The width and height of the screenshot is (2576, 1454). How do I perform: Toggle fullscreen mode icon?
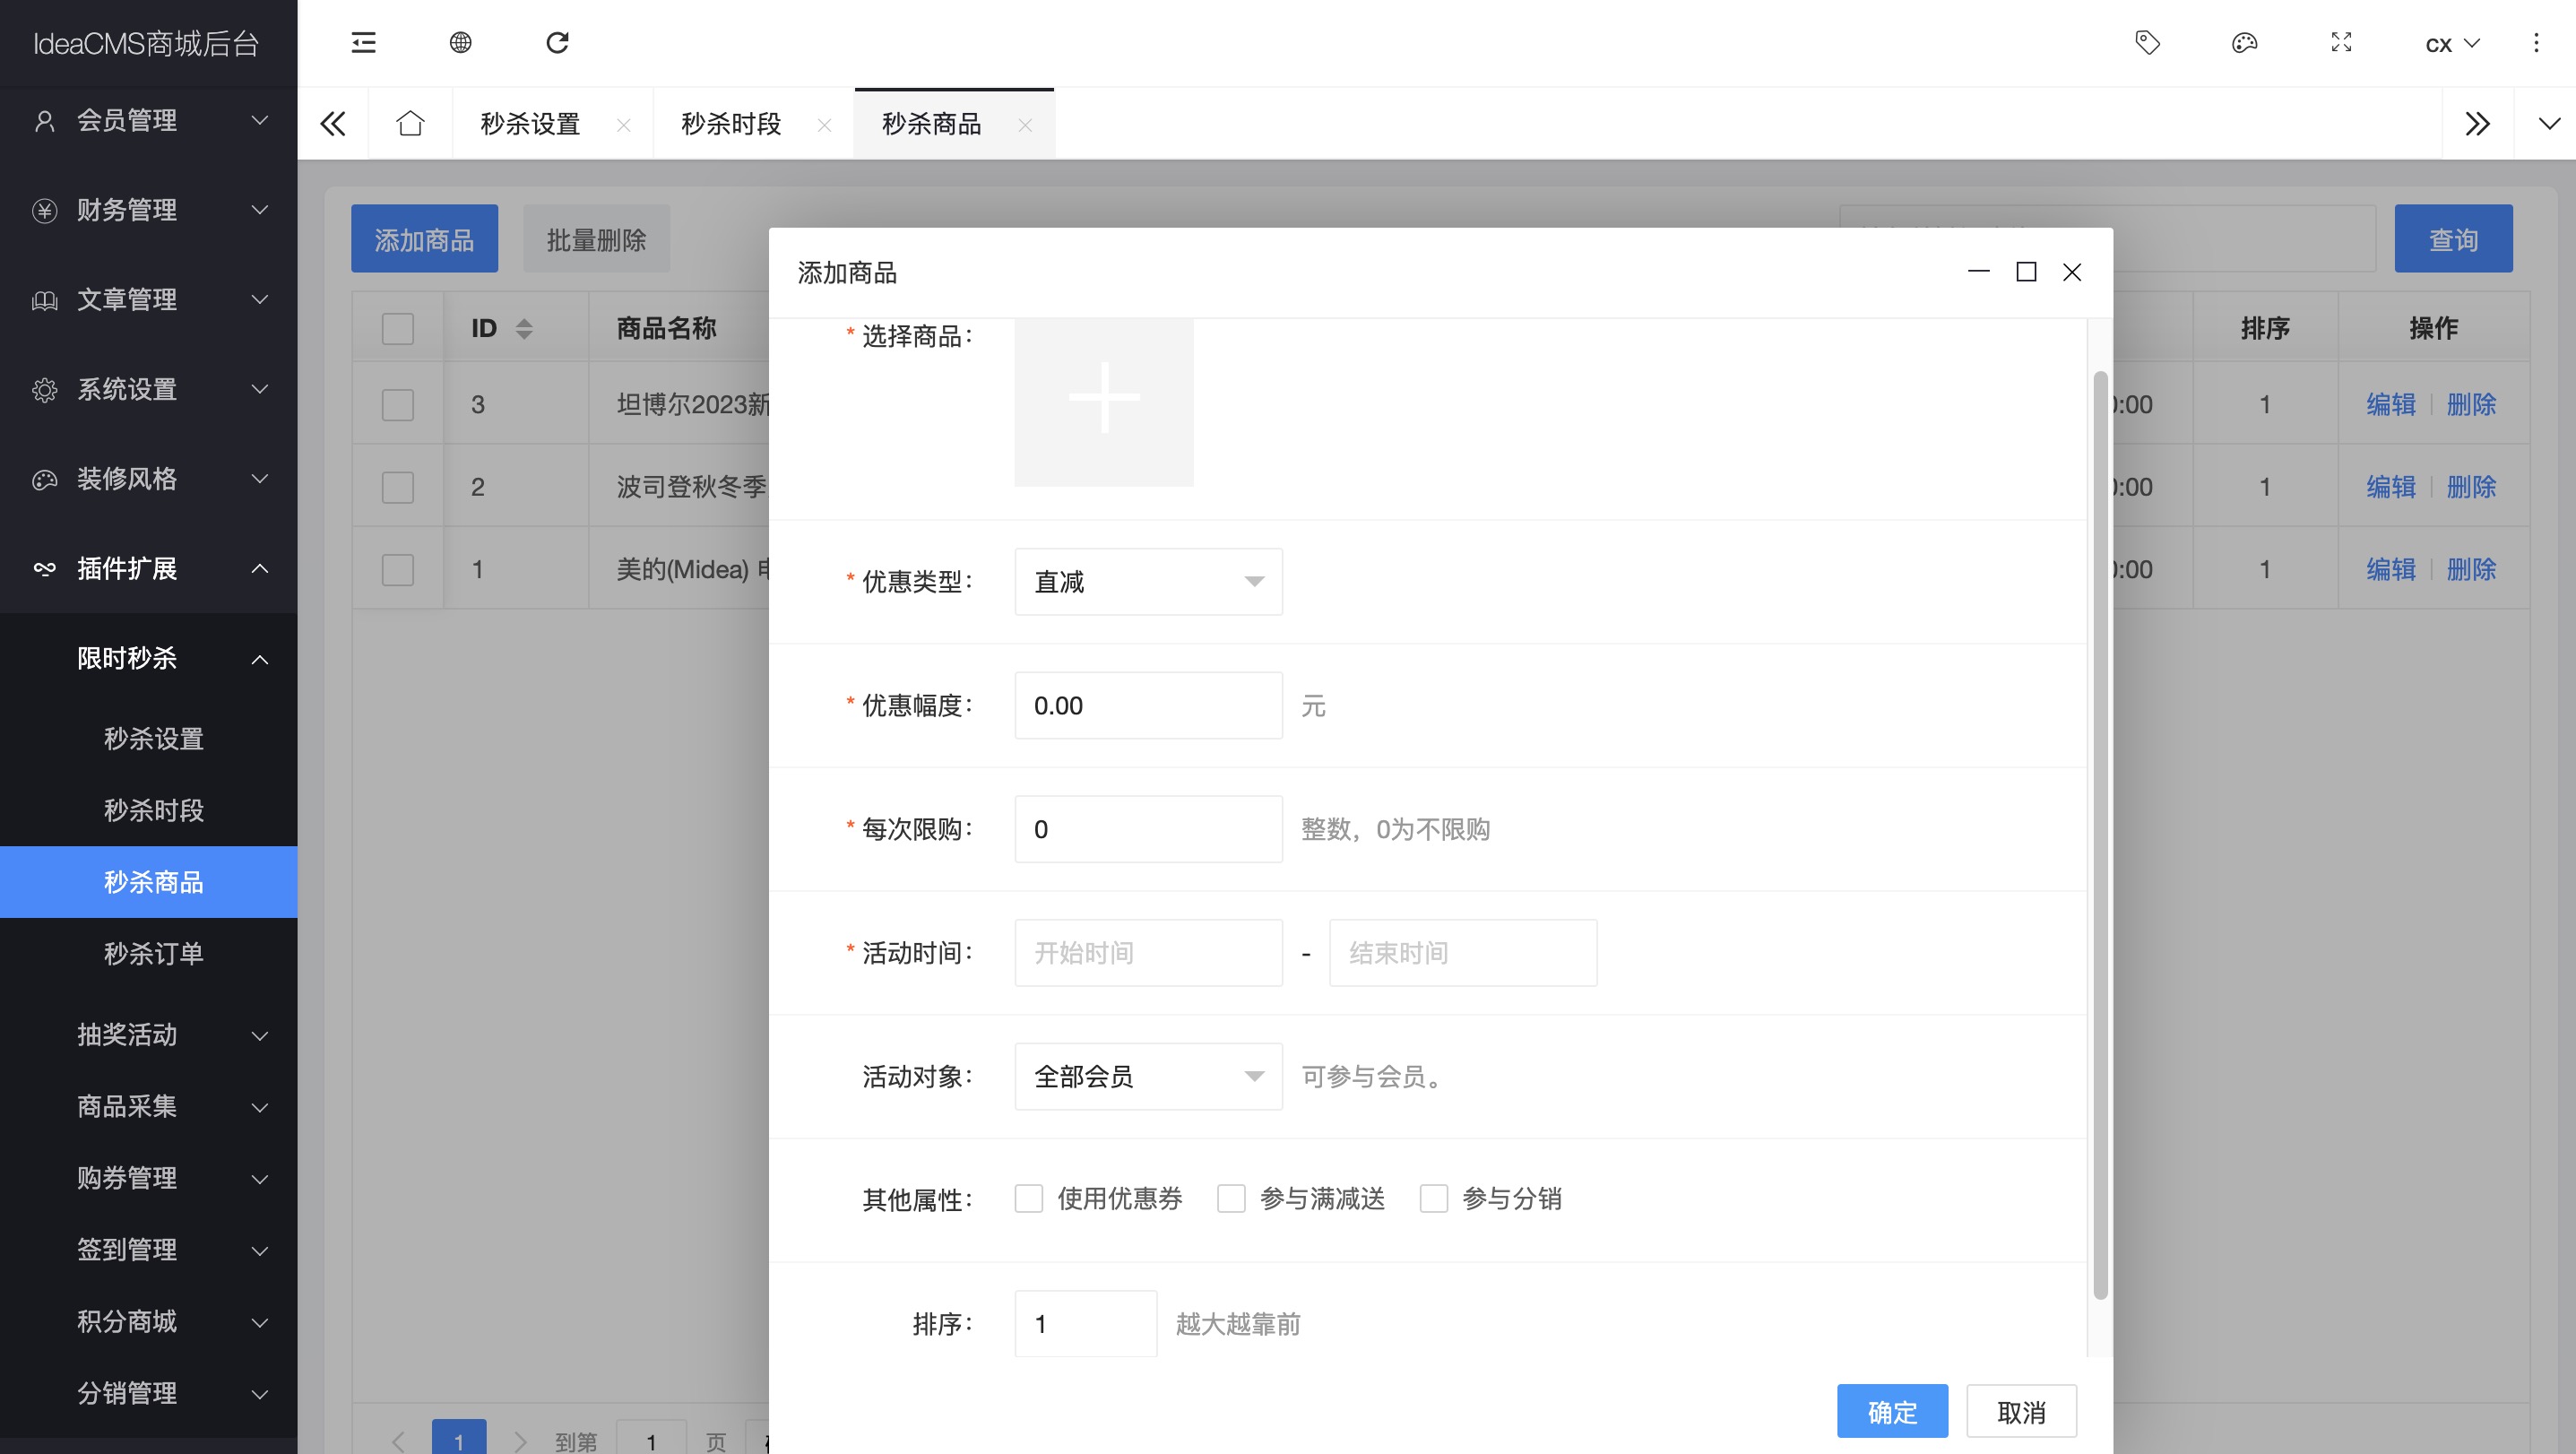pyautogui.click(x=2341, y=43)
